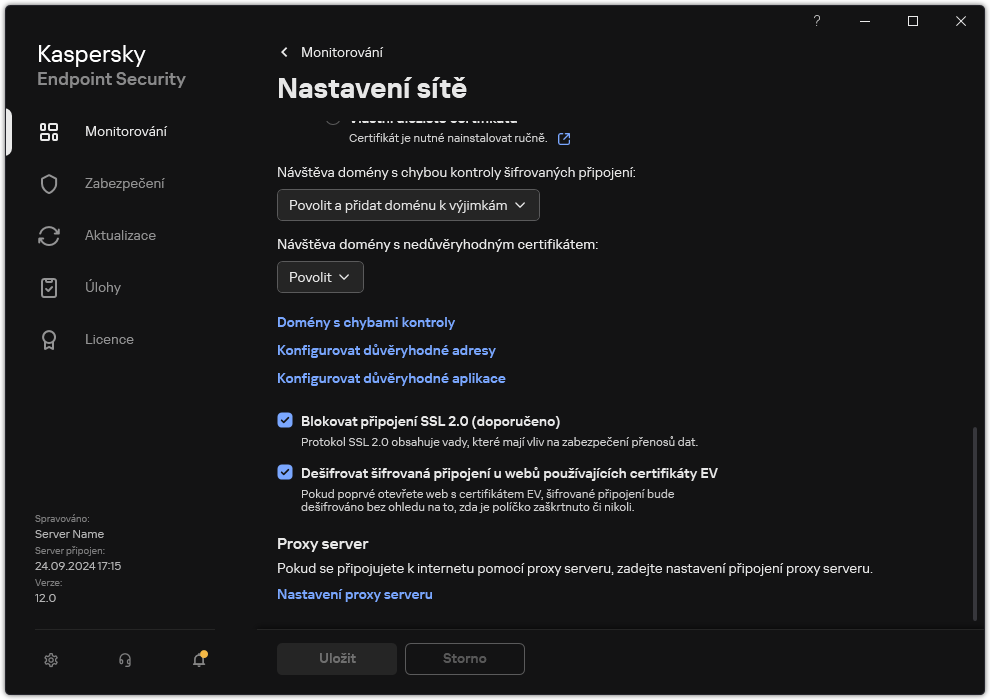The width and height of the screenshot is (990, 700).
Task: Open the encrypted connection error dropdown
Action: tap(407, 204)
